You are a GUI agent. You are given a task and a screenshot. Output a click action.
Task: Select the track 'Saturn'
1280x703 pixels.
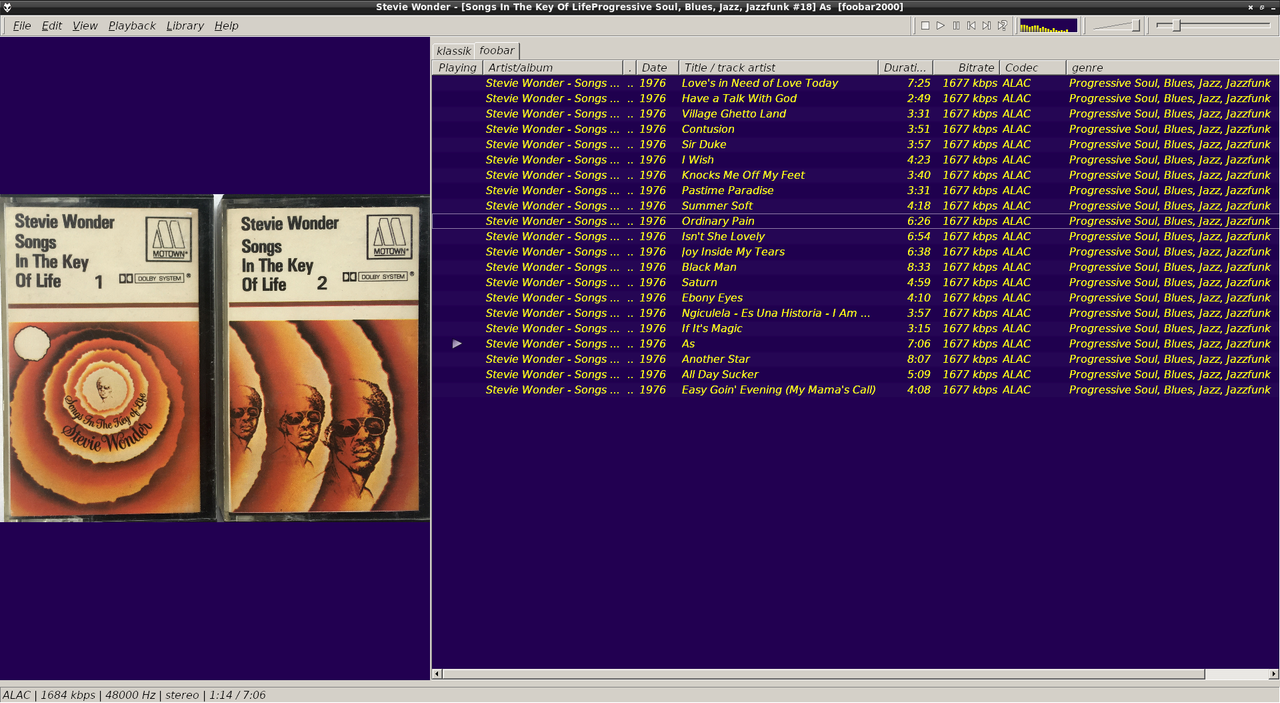[x=699, y=283]
